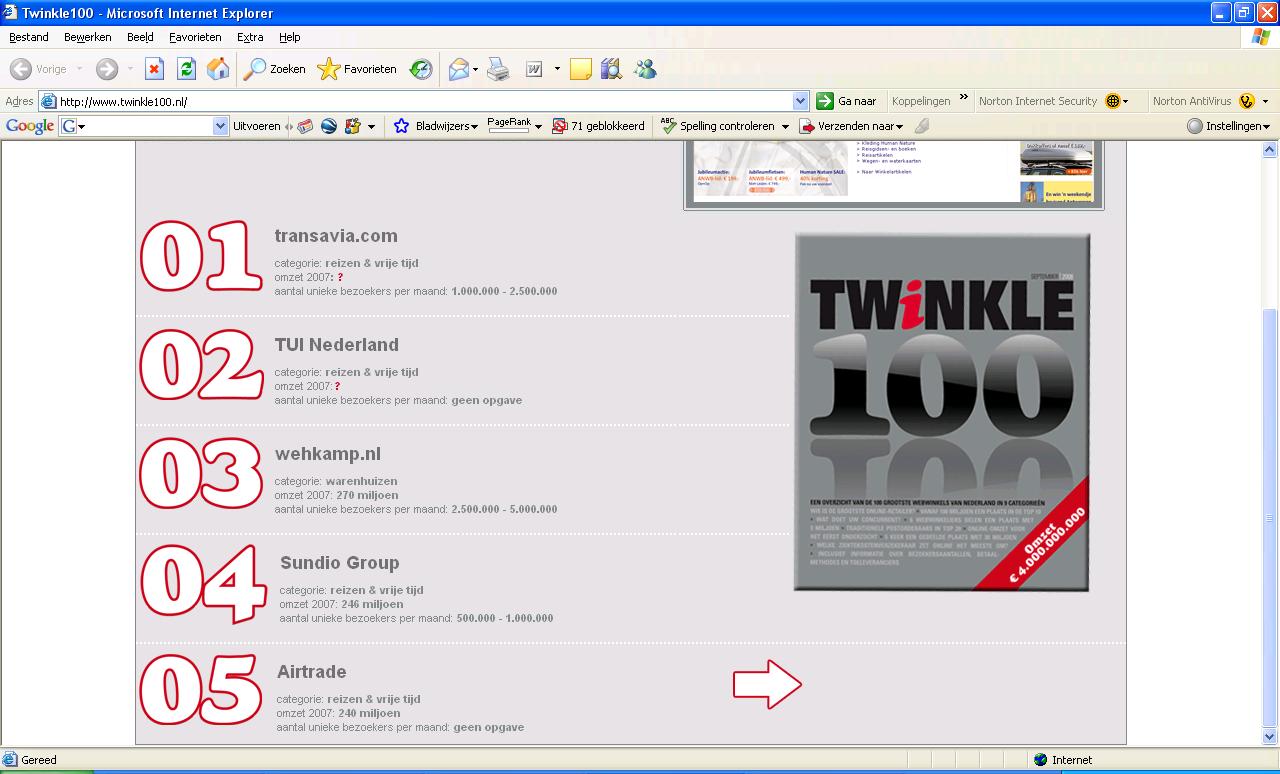Open the Instellingen settings dropdown
The height and width of the screenshot is (774, 1280).
pyautogui.click(x=1266, y=127)
